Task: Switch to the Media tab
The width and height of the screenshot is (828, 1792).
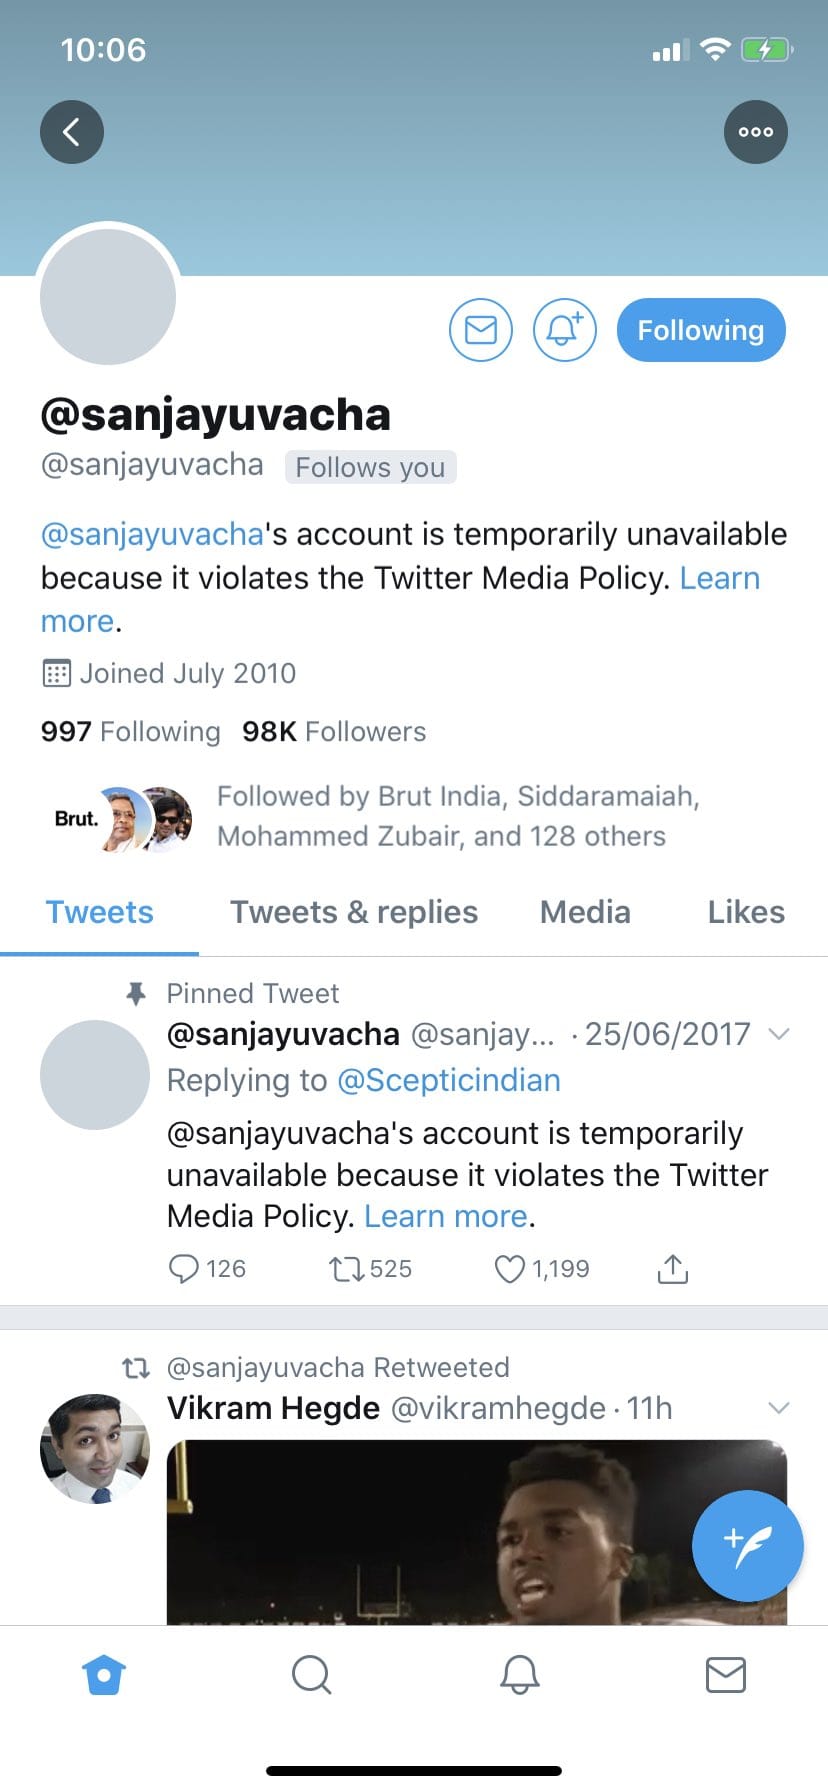Action: coord(585,912)
